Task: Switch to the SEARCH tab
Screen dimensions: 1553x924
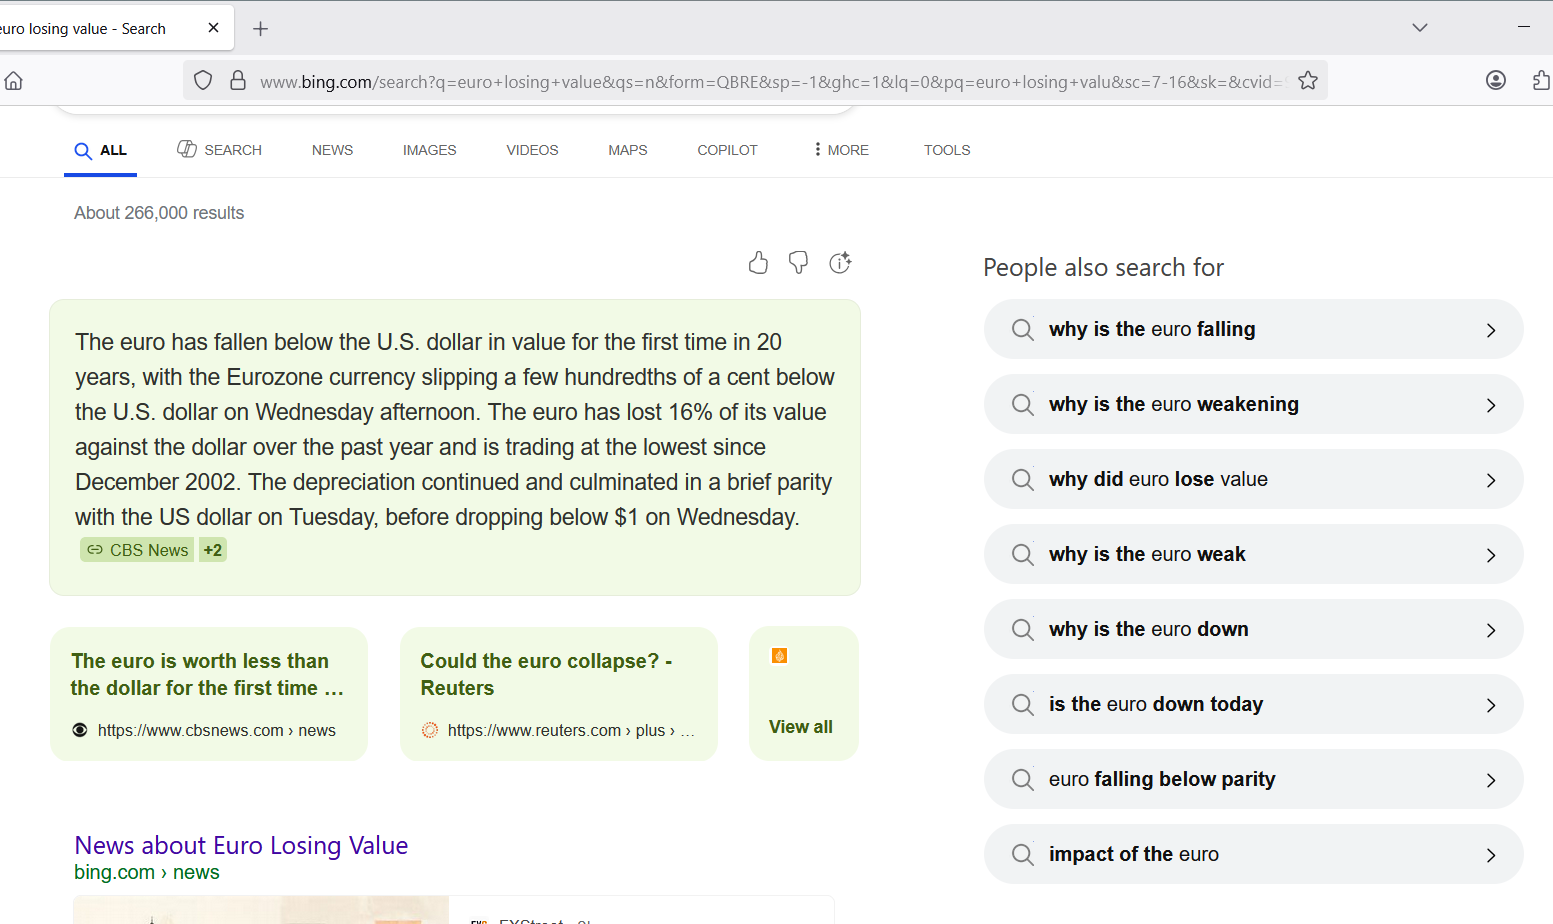Action: [219, 150]
